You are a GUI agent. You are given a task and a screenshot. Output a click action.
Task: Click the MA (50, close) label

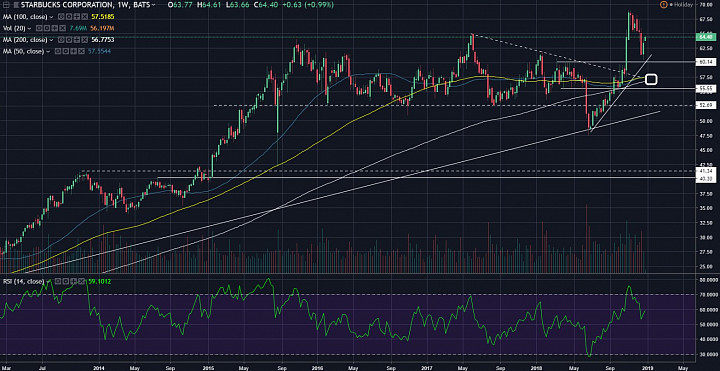(23, 51)
